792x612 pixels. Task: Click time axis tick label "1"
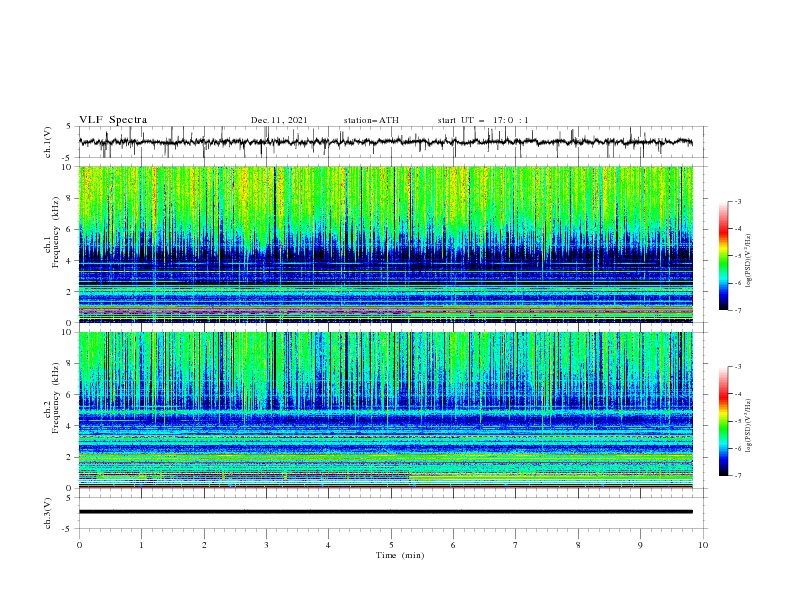click(141, 545)
